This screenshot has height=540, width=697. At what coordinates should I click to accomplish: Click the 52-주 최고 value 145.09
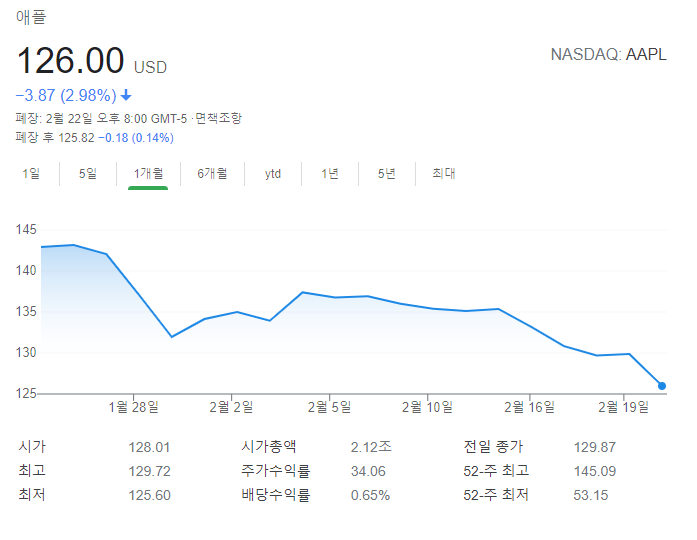[595, 471]
